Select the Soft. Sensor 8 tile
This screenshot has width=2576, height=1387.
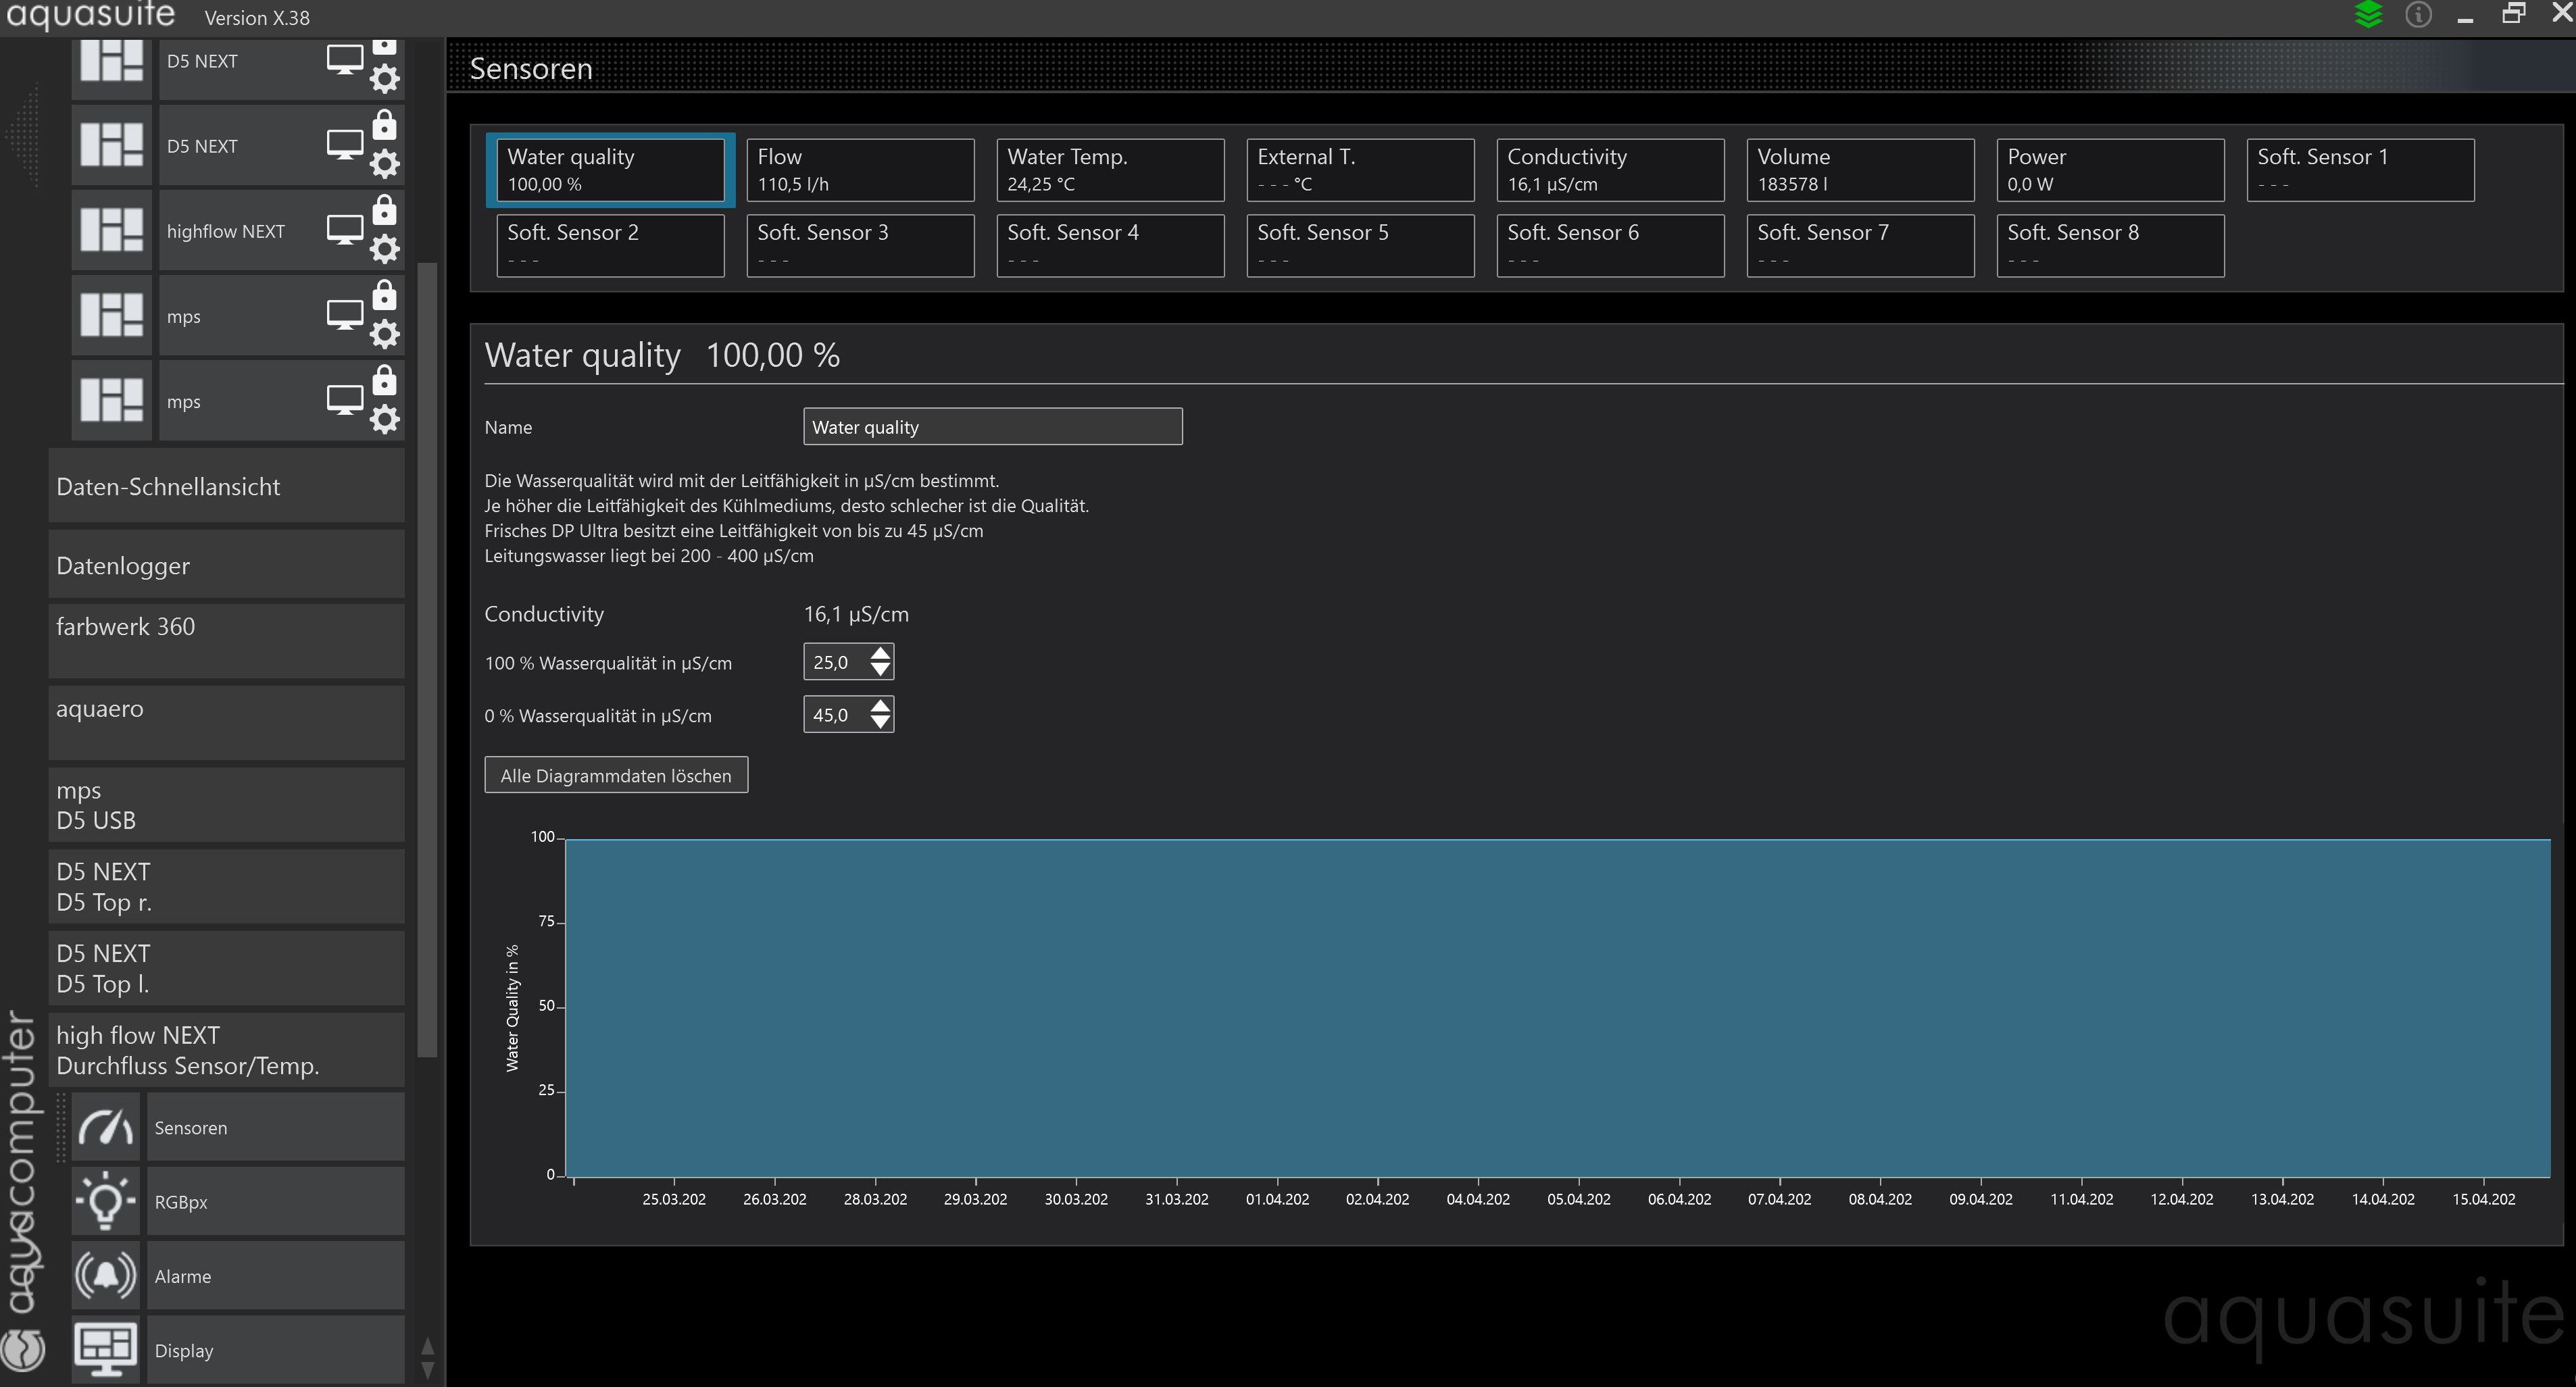(x=2110, y=246)
